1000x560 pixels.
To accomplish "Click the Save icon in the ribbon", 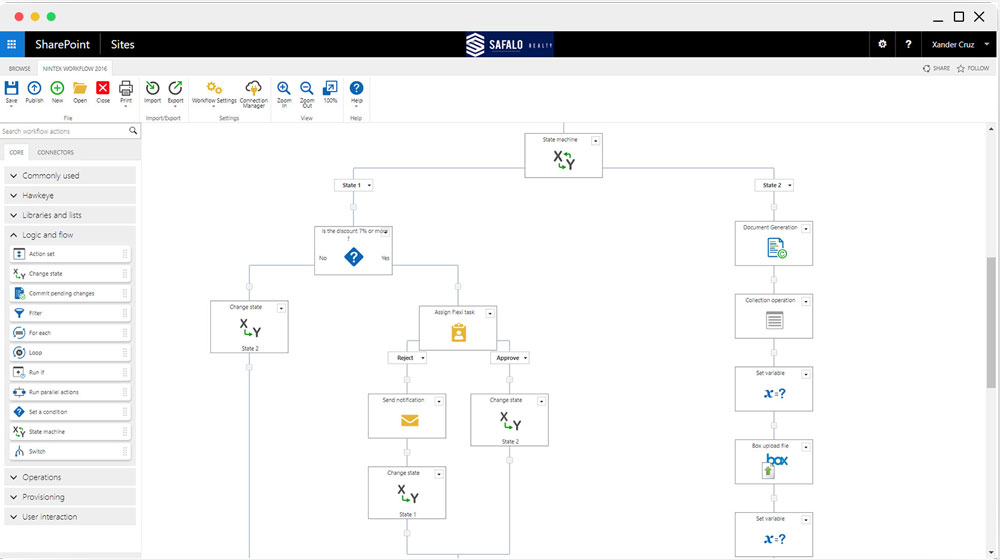I will [11, 89].
